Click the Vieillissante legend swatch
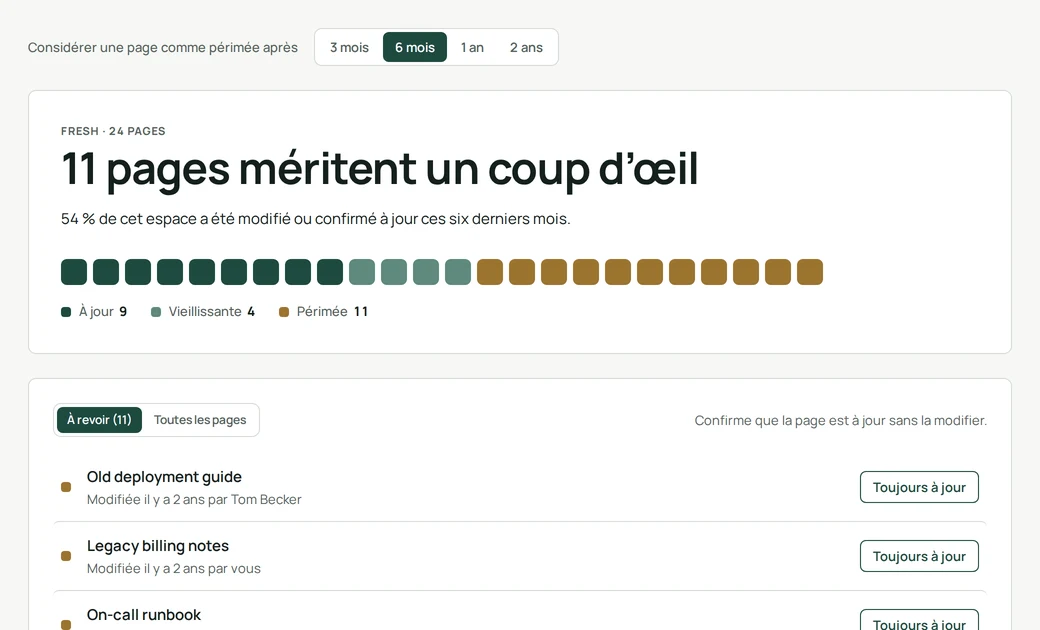The height and width of the screenshot is (630, 1040). coord(156,312)
